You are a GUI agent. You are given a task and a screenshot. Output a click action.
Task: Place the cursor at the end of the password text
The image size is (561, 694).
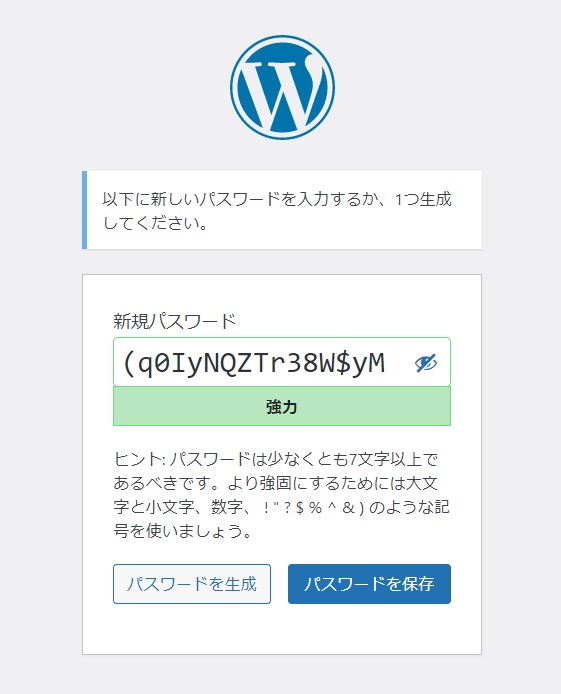386,363
